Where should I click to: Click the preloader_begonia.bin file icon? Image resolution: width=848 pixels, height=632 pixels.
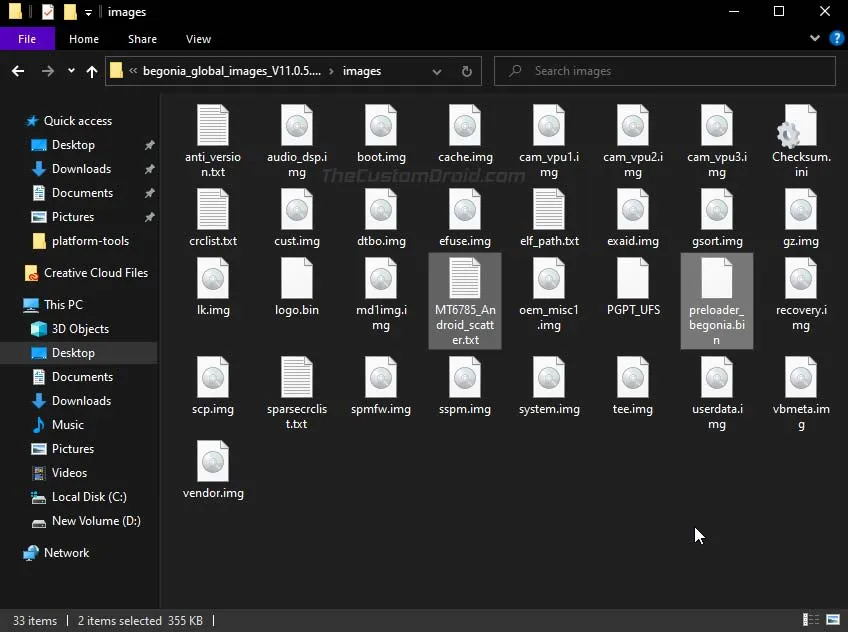717,280
